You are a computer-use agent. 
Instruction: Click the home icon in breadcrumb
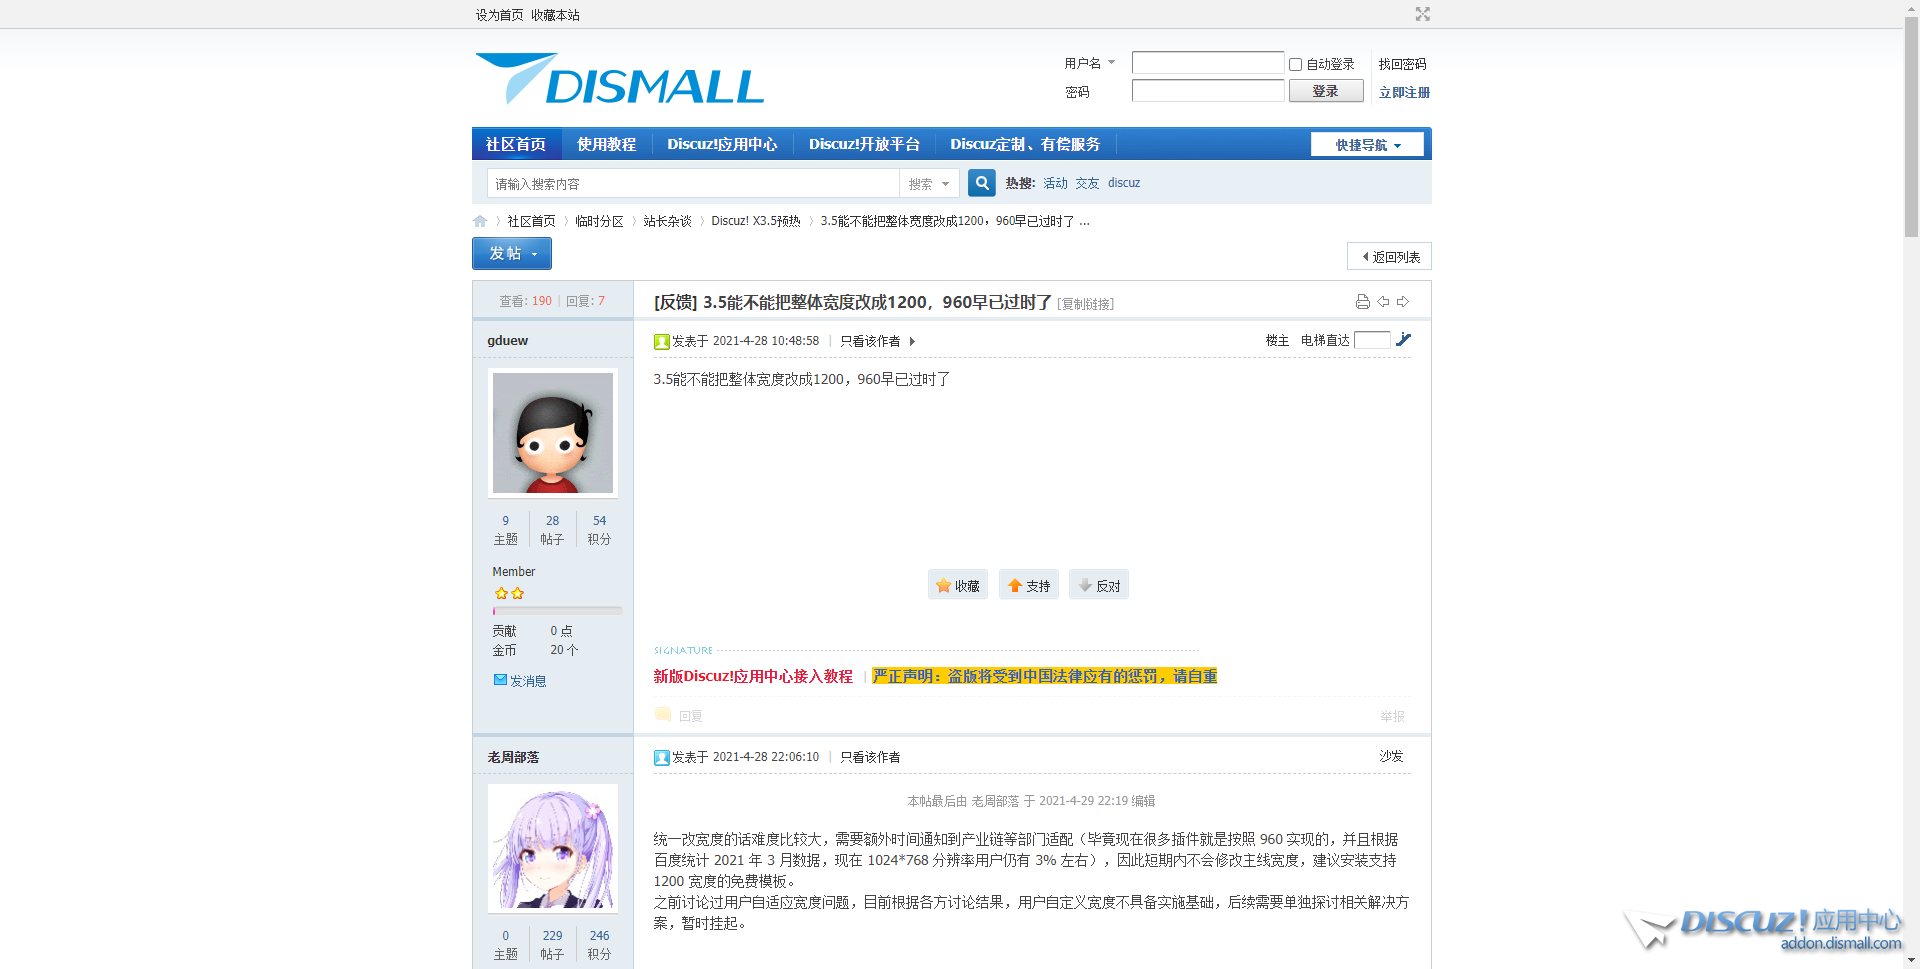coord(480,221)
